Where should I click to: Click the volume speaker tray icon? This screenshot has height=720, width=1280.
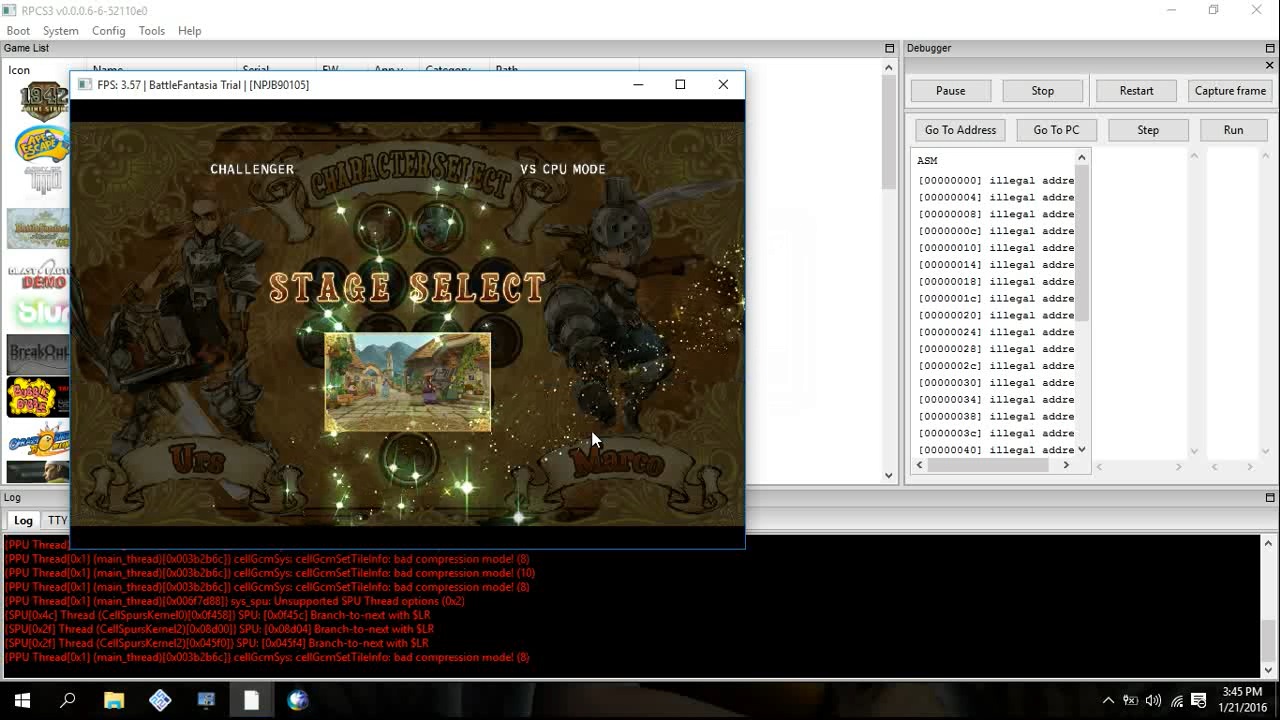pyautogui.click(x=1153, y=700)
